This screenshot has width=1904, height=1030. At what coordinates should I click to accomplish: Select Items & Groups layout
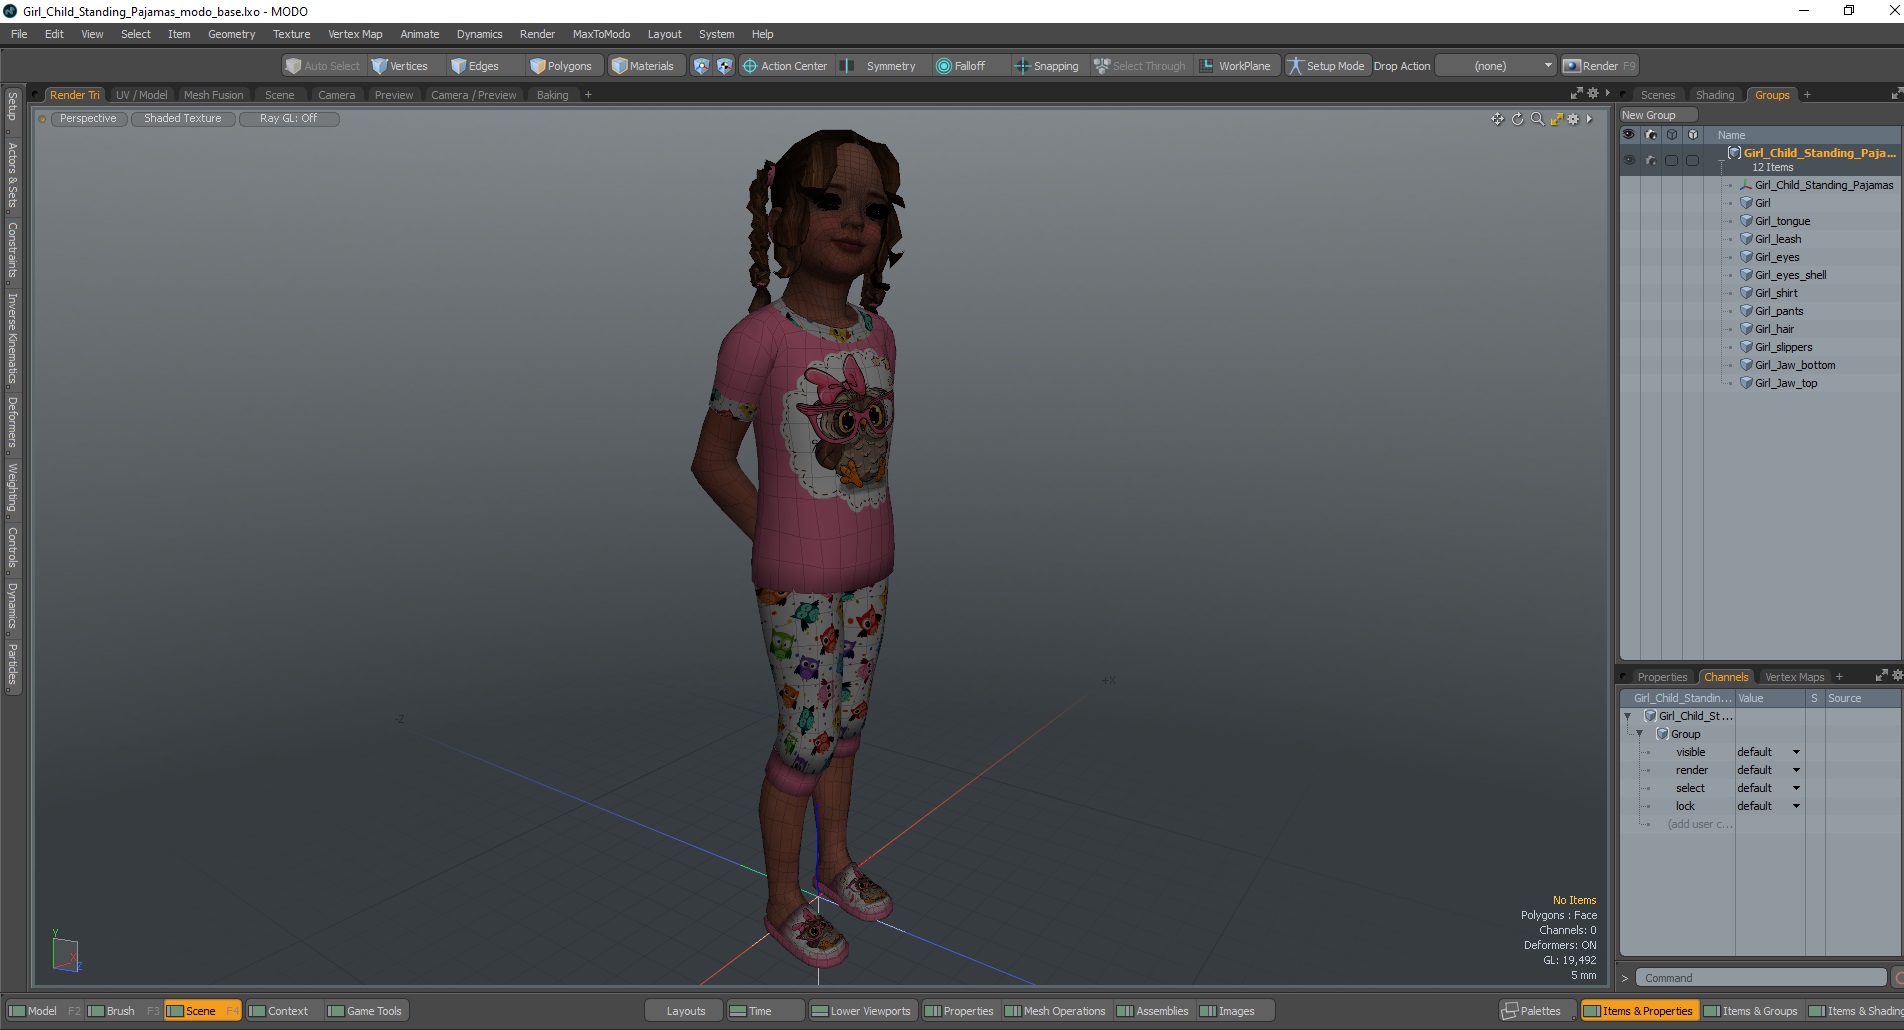point(1751,1011)
